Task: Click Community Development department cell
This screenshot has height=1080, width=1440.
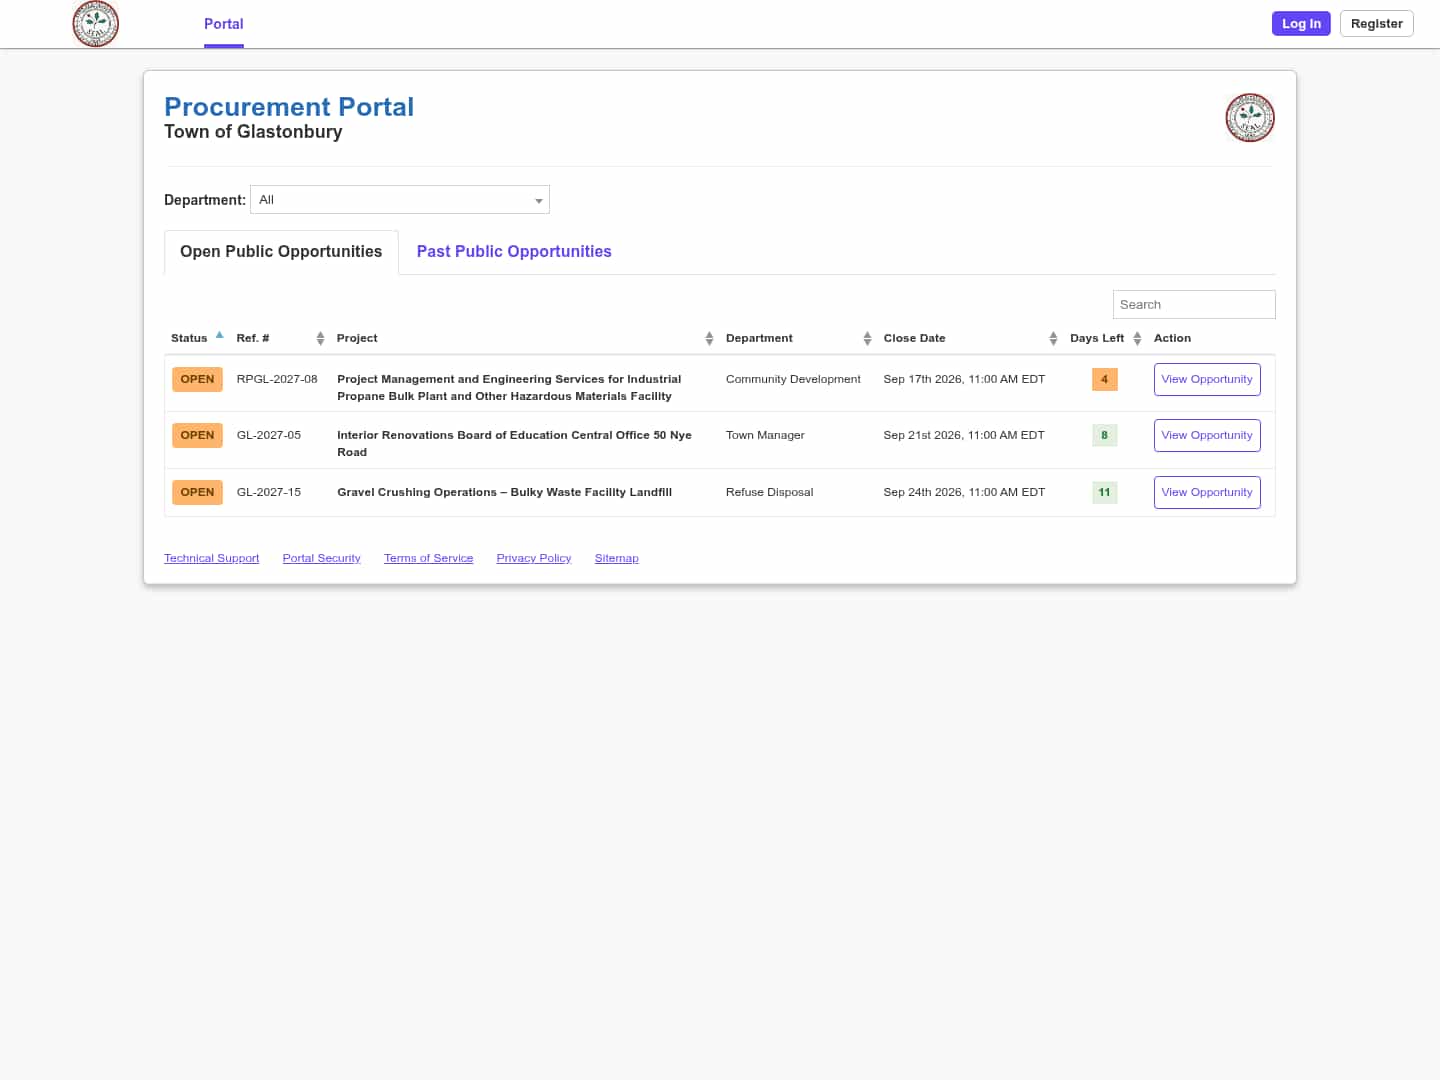Action: click(x=793, y=379)
